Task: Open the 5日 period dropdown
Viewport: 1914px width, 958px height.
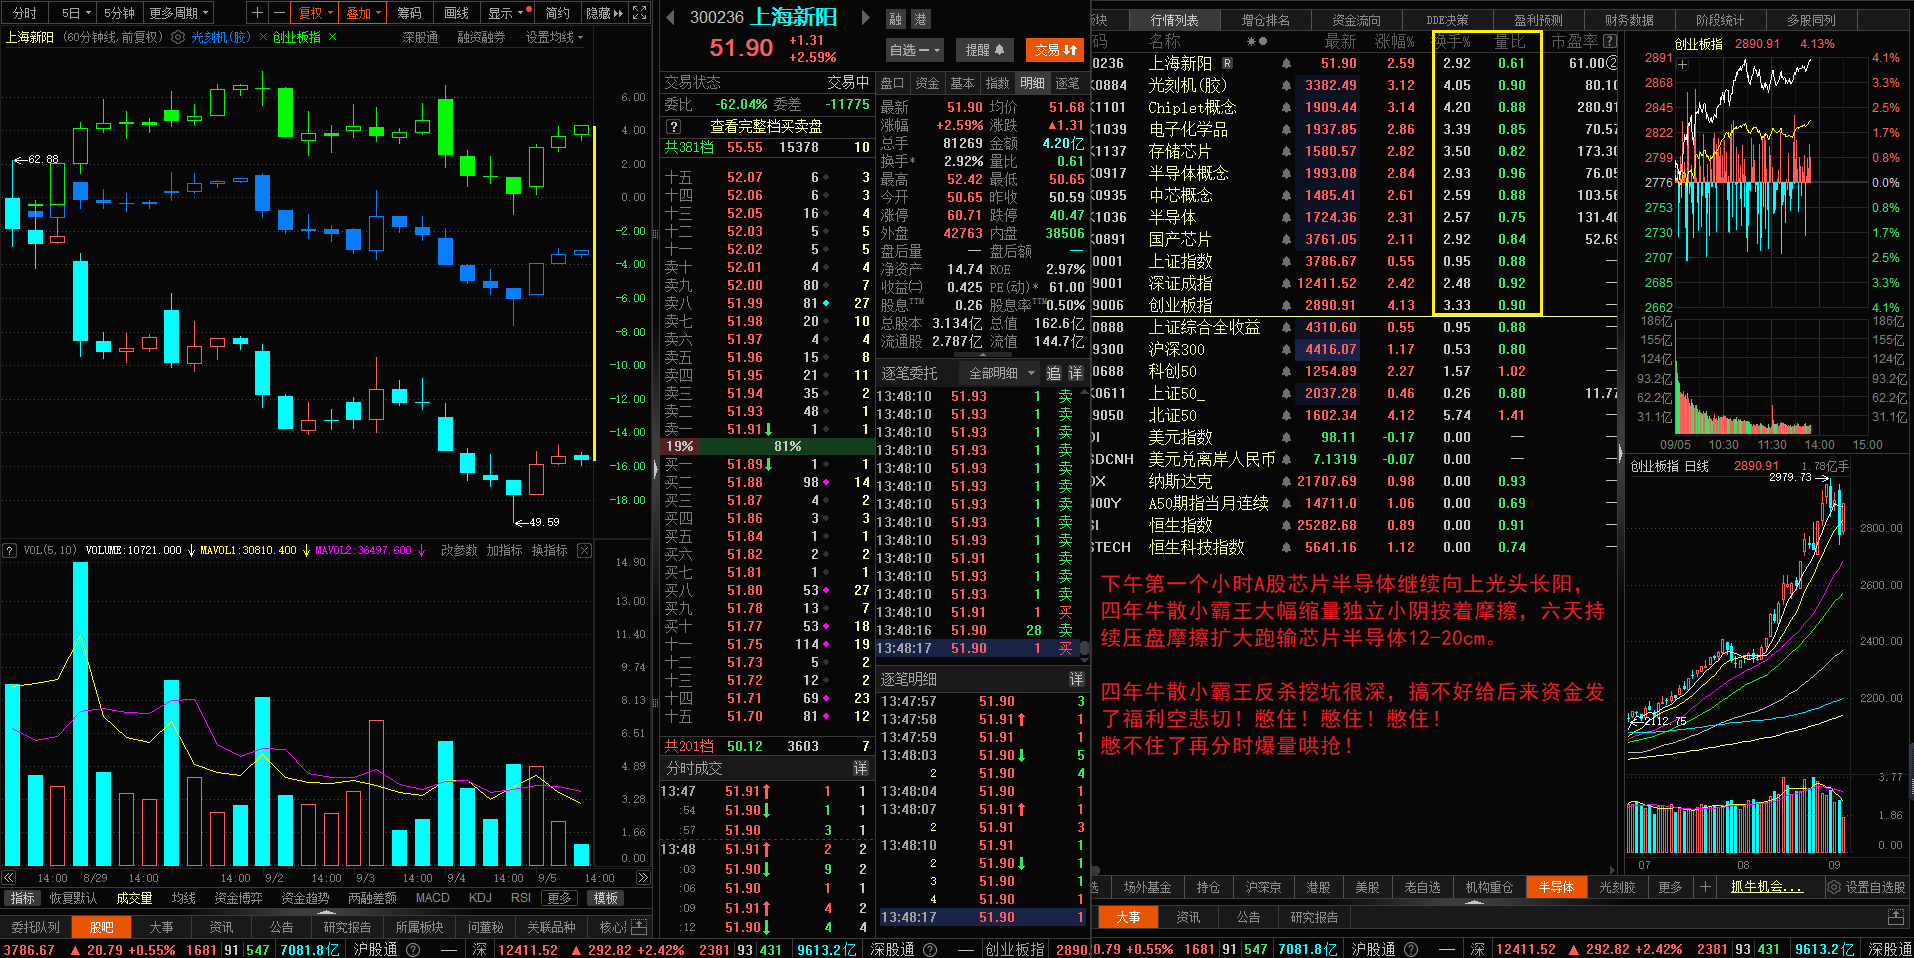Action: (x=76, y=13)
